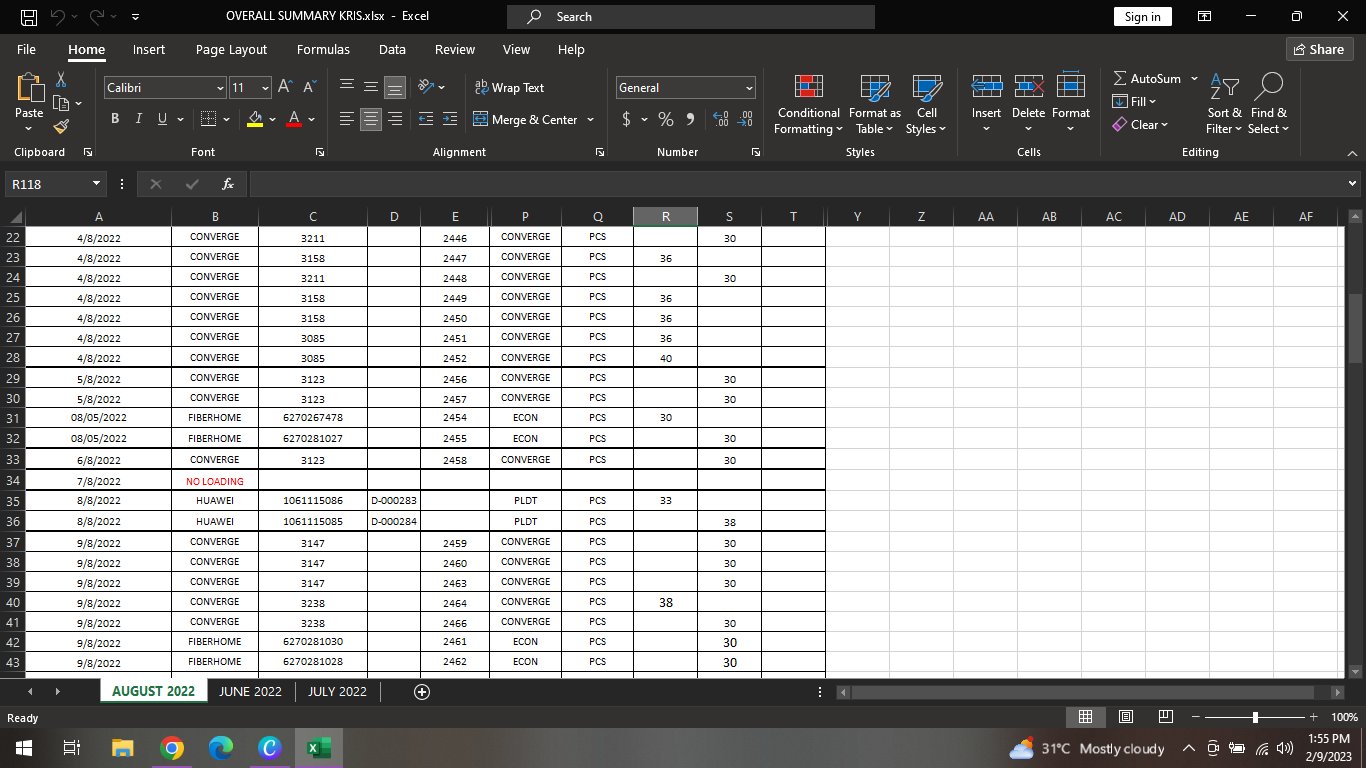Switch to Page Break Preview in status bar
This screenshot has height=768, width=1366.
(1165, 717)
